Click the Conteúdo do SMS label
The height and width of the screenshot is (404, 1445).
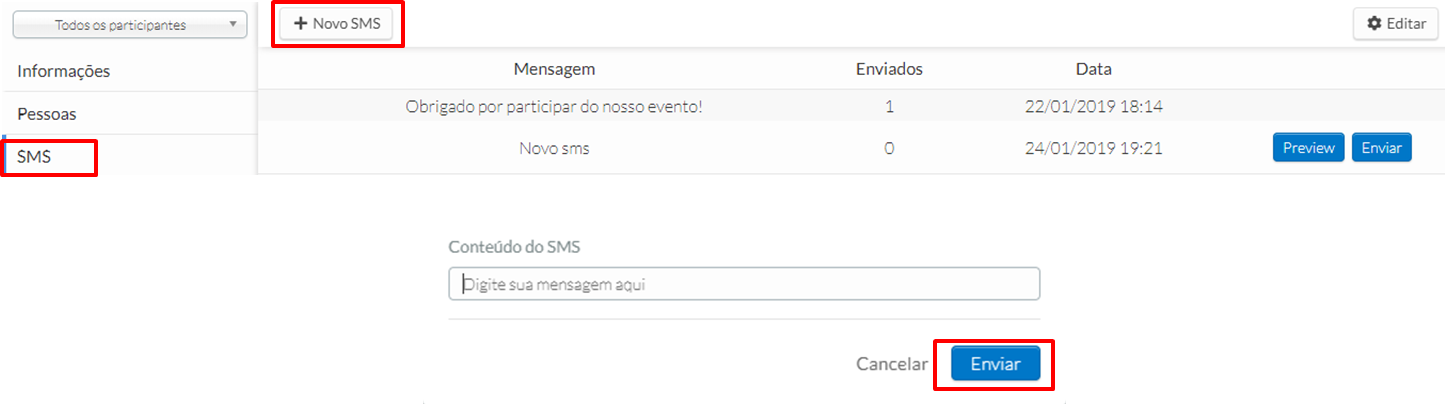tap(514, 246)
